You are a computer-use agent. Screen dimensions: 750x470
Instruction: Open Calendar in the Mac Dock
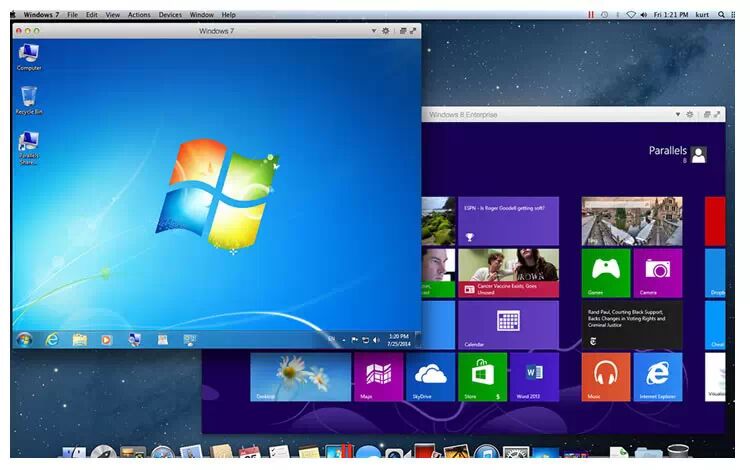pos(249,452)
